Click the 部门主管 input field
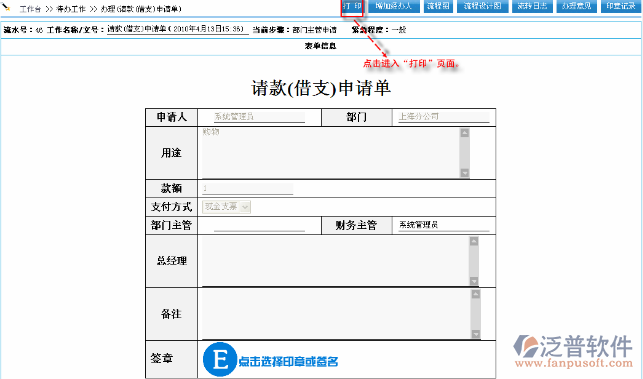This screenshot has width=643, height=379. click(259, 225)
